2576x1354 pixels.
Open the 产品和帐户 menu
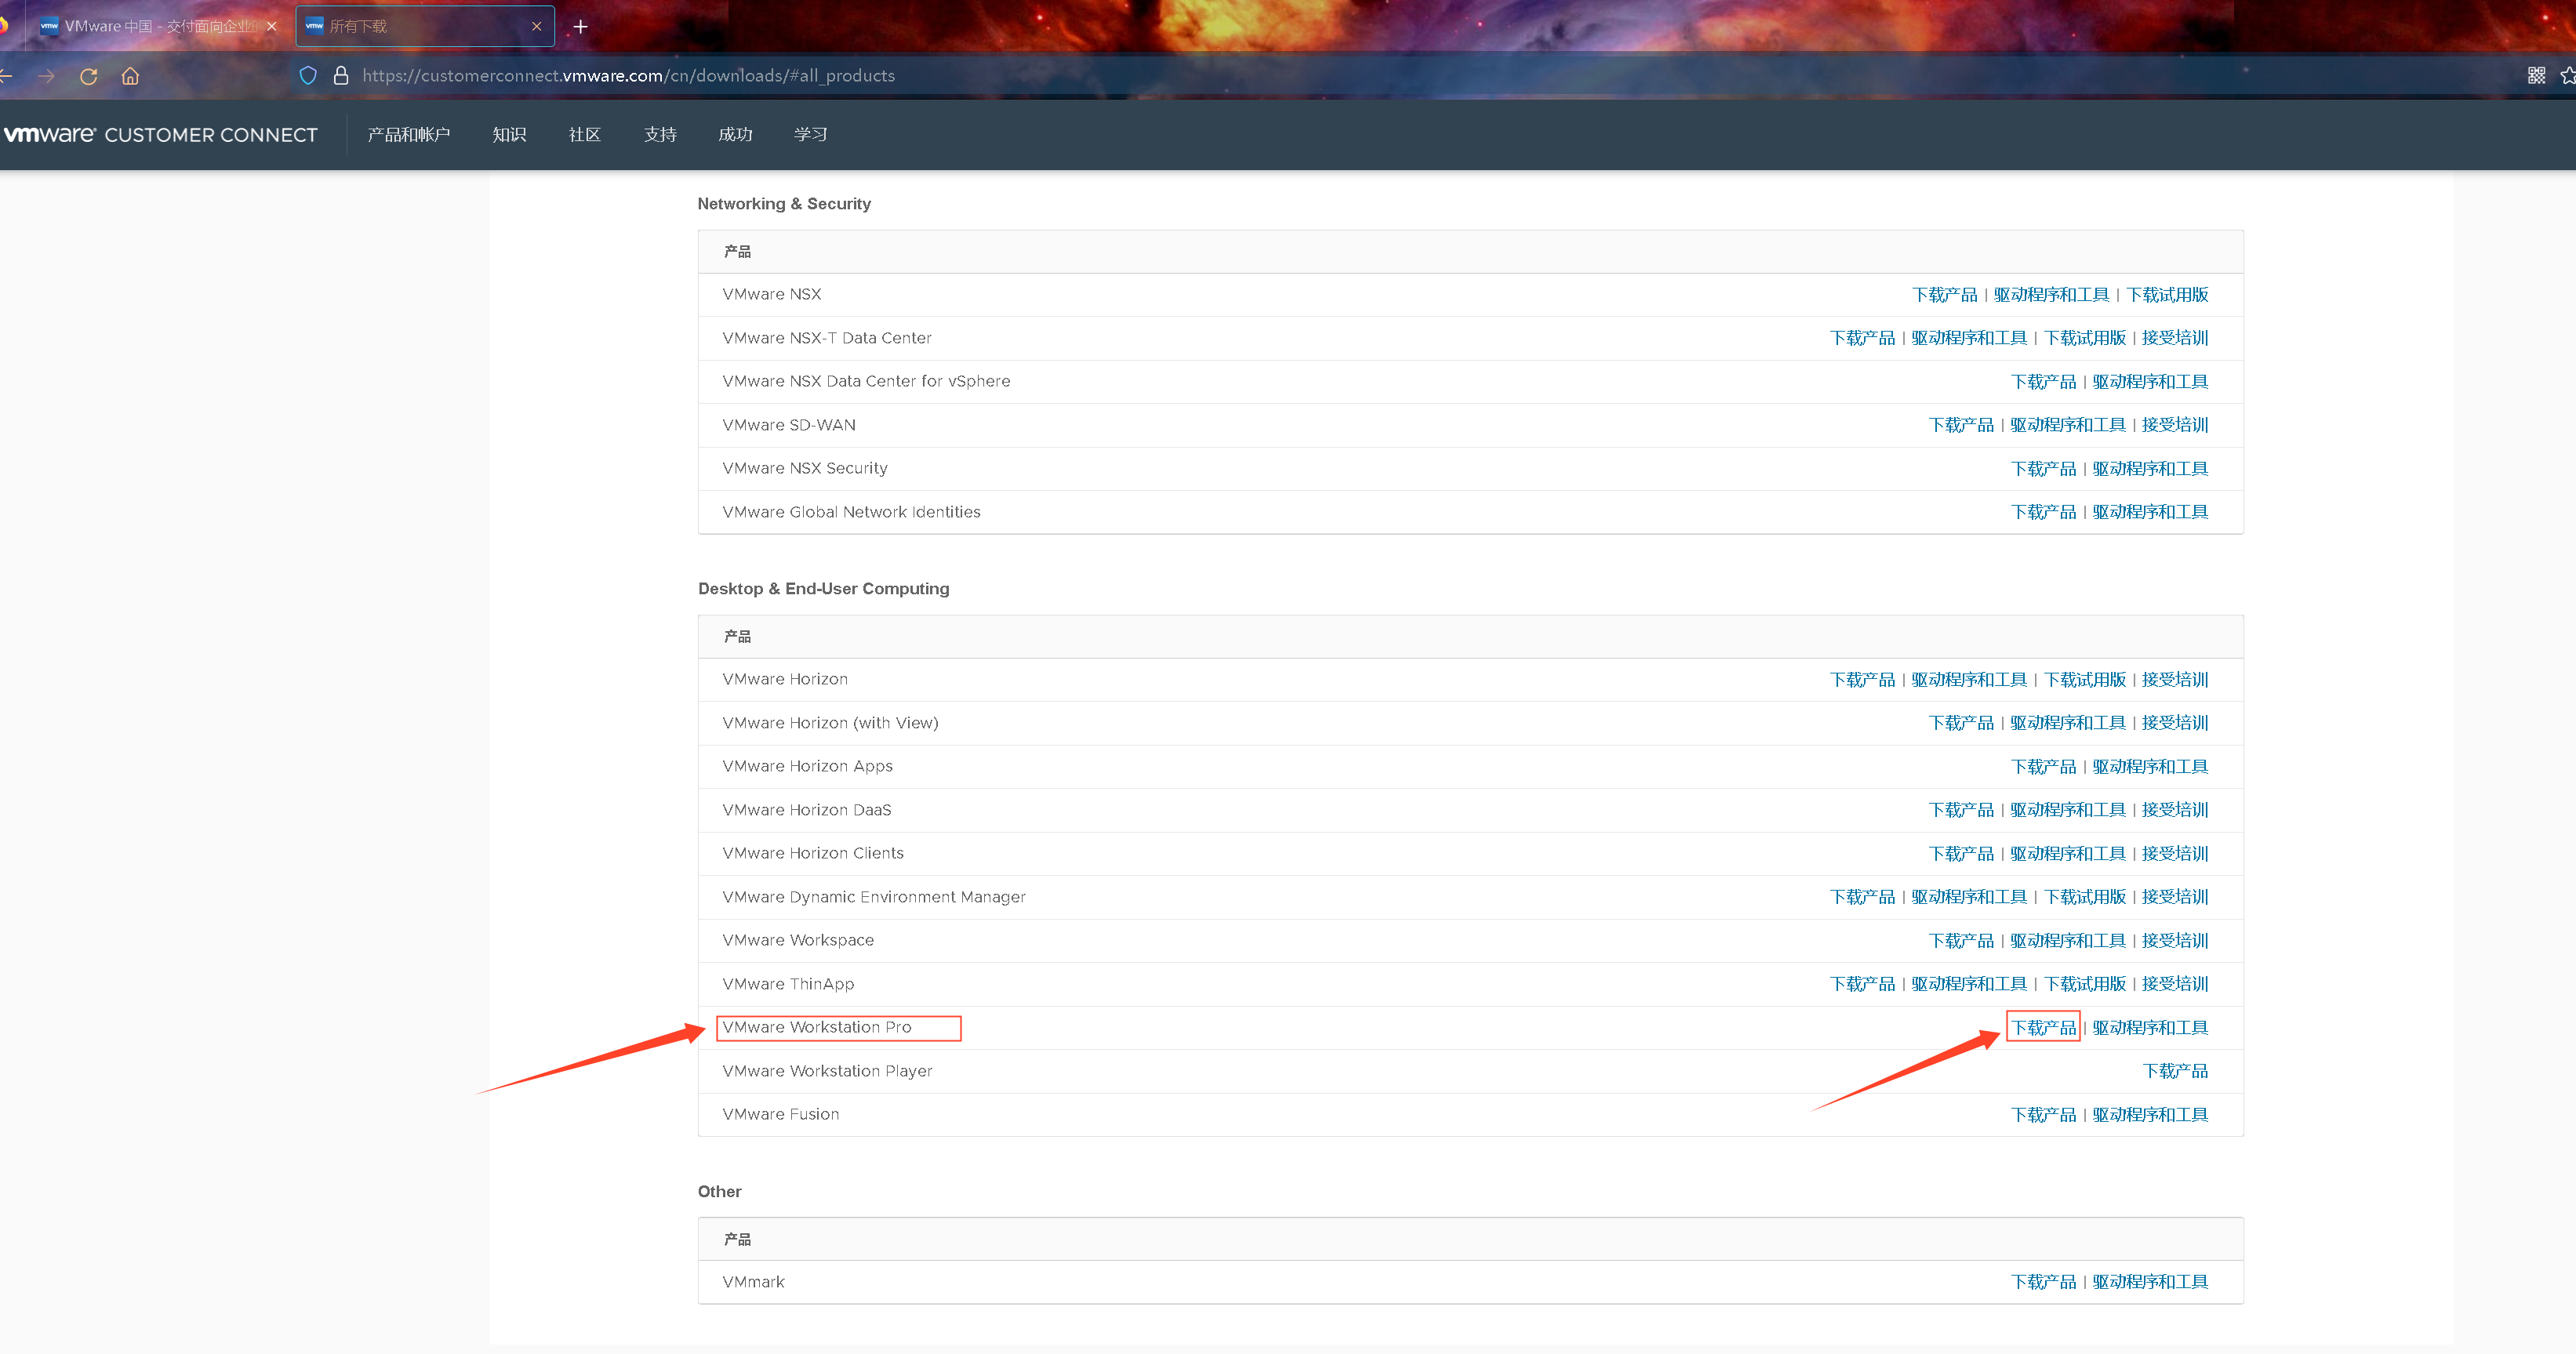(x=408, y=135)
